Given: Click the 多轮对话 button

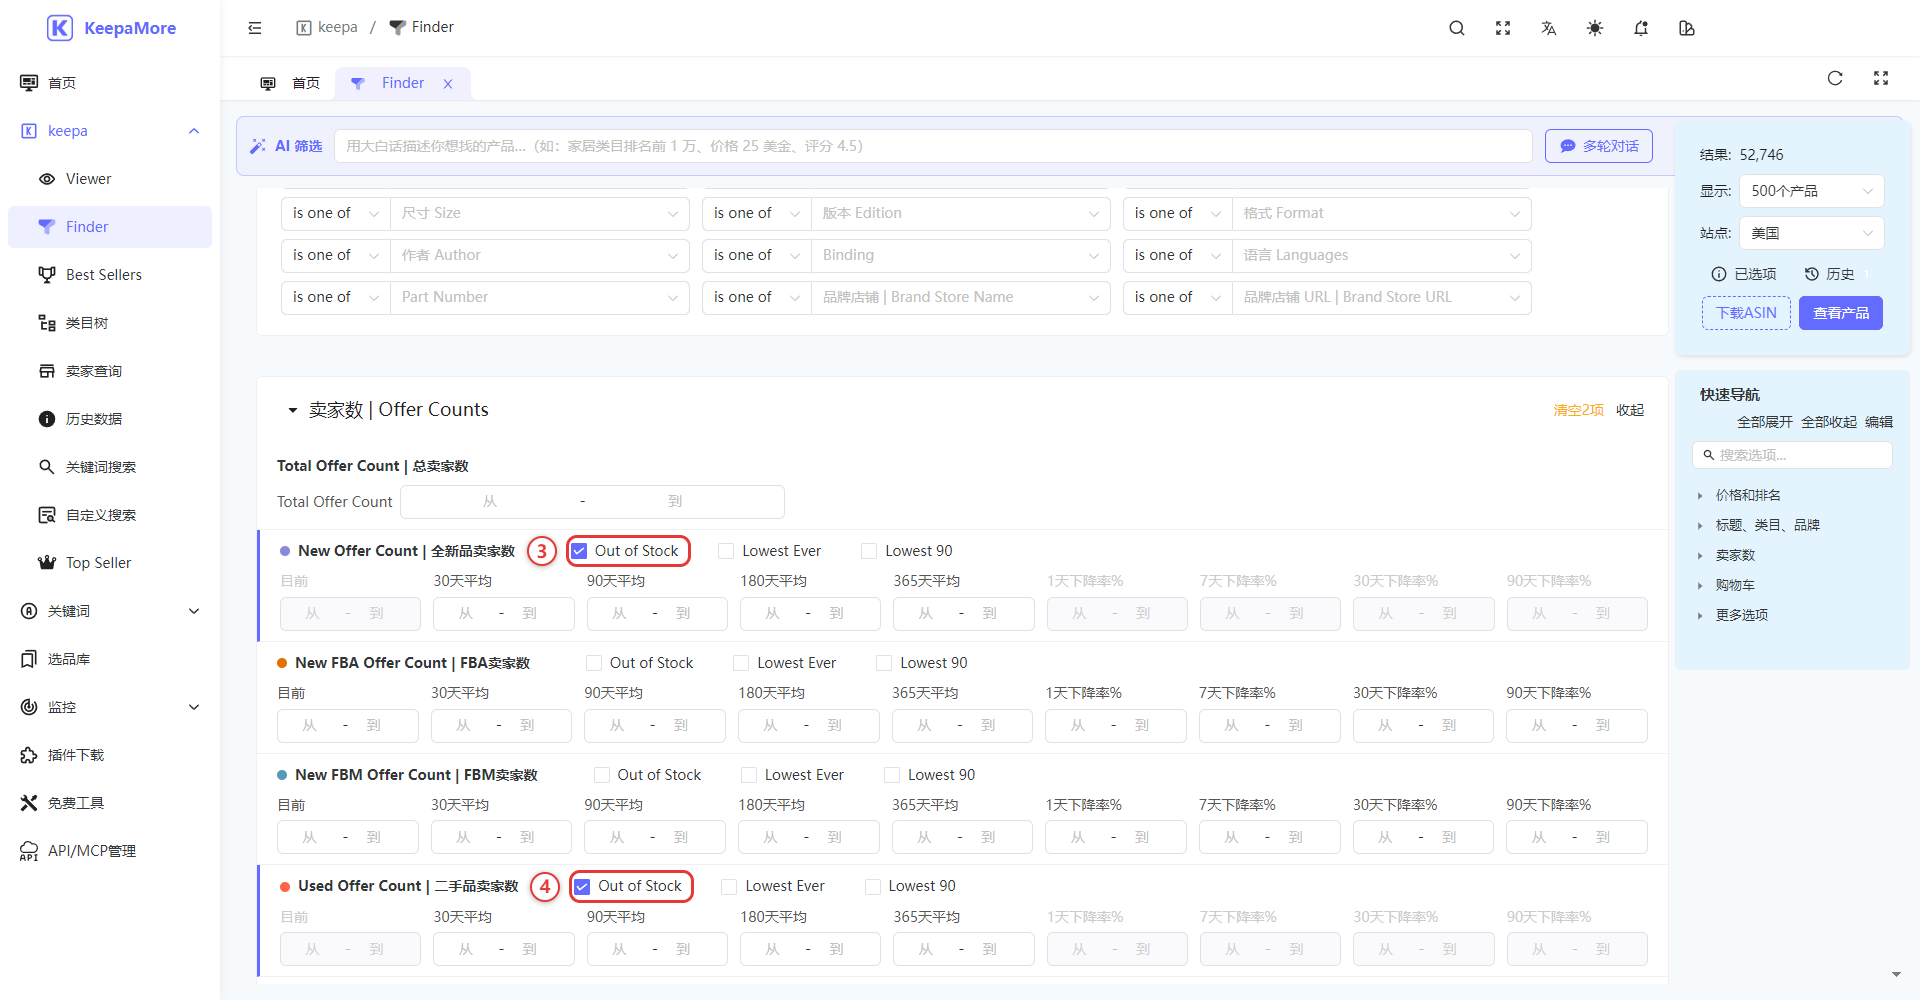Looking at the screenshot, I should 1598,146.
